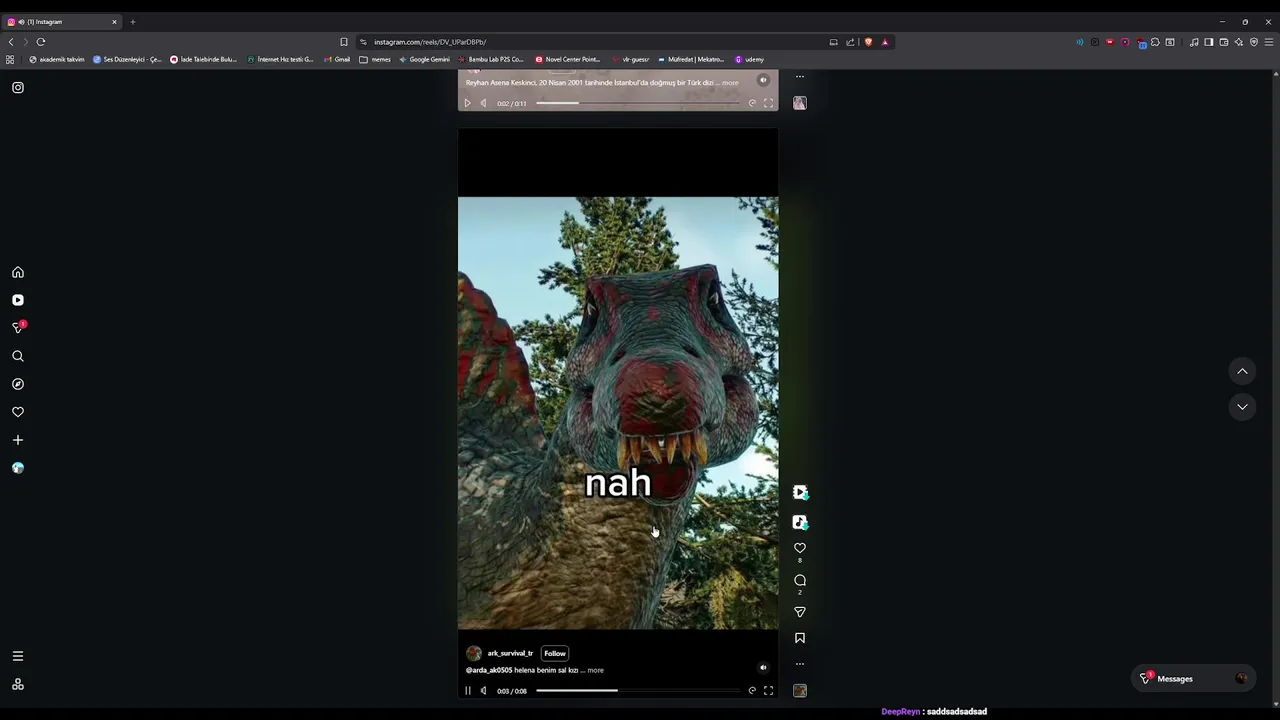Open the sidebar Messages icon with red badge

point(18,327)
